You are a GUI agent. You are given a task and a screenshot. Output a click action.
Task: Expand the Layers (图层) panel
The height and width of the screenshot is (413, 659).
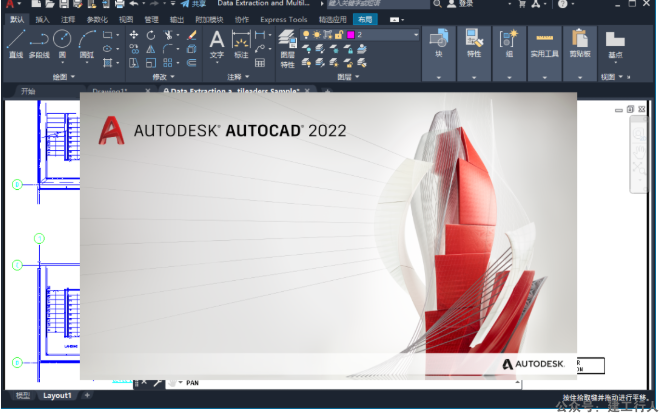[x=348, y=76]
